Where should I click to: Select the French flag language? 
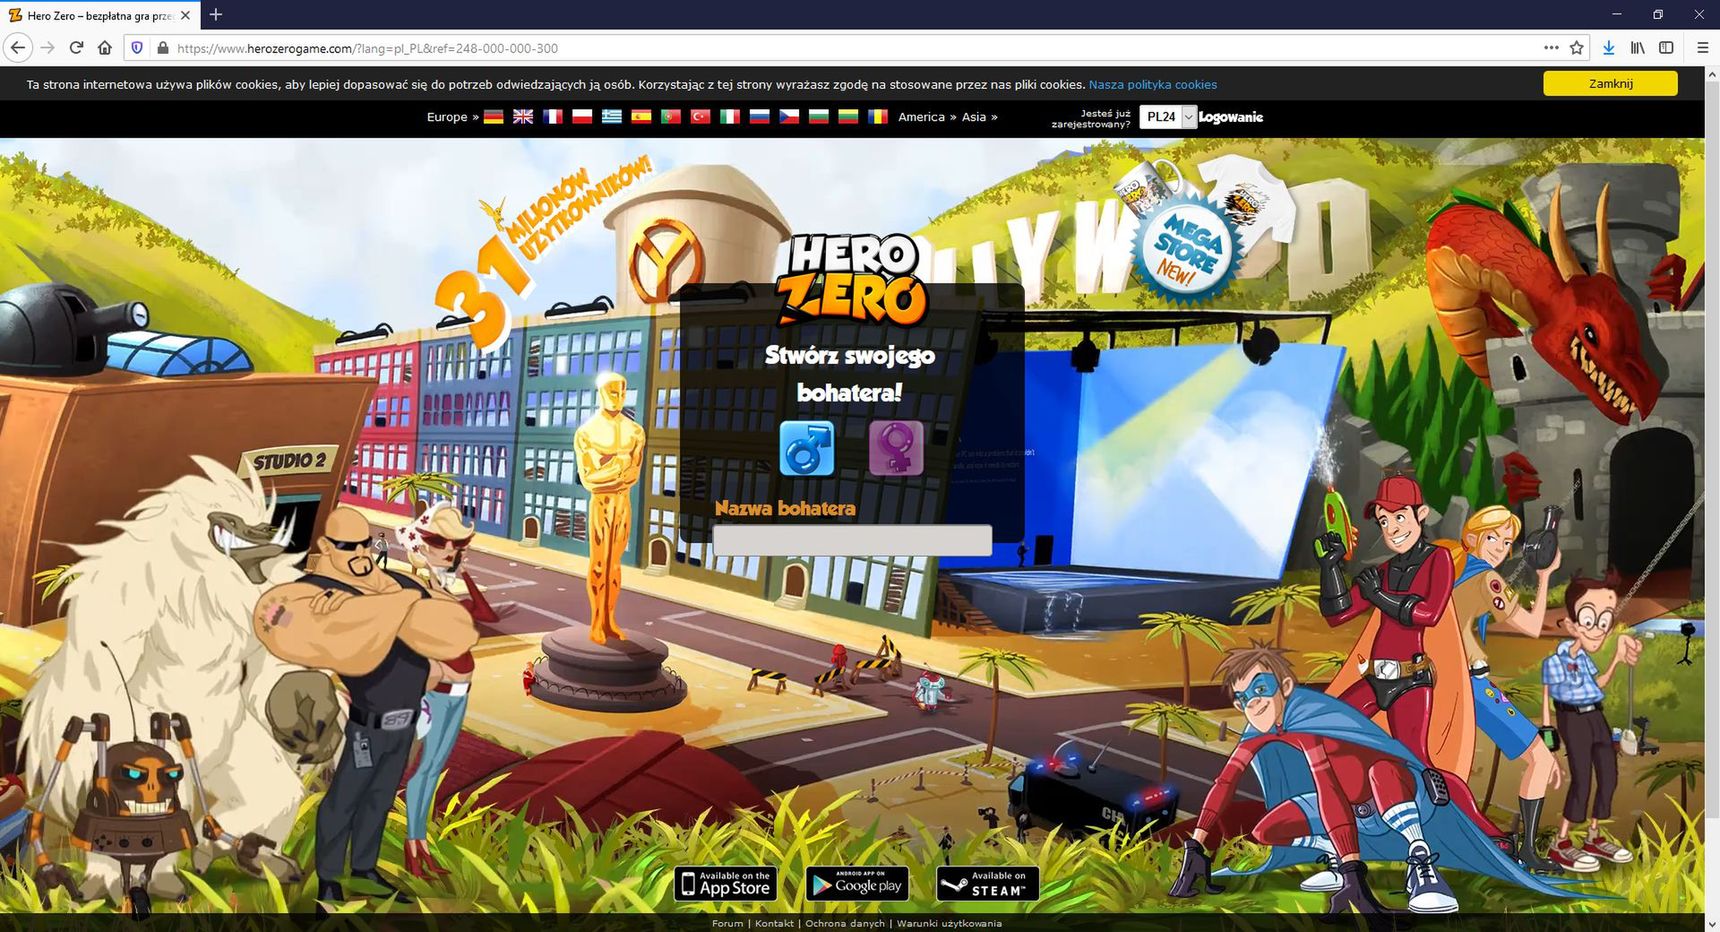pos(552,117)
